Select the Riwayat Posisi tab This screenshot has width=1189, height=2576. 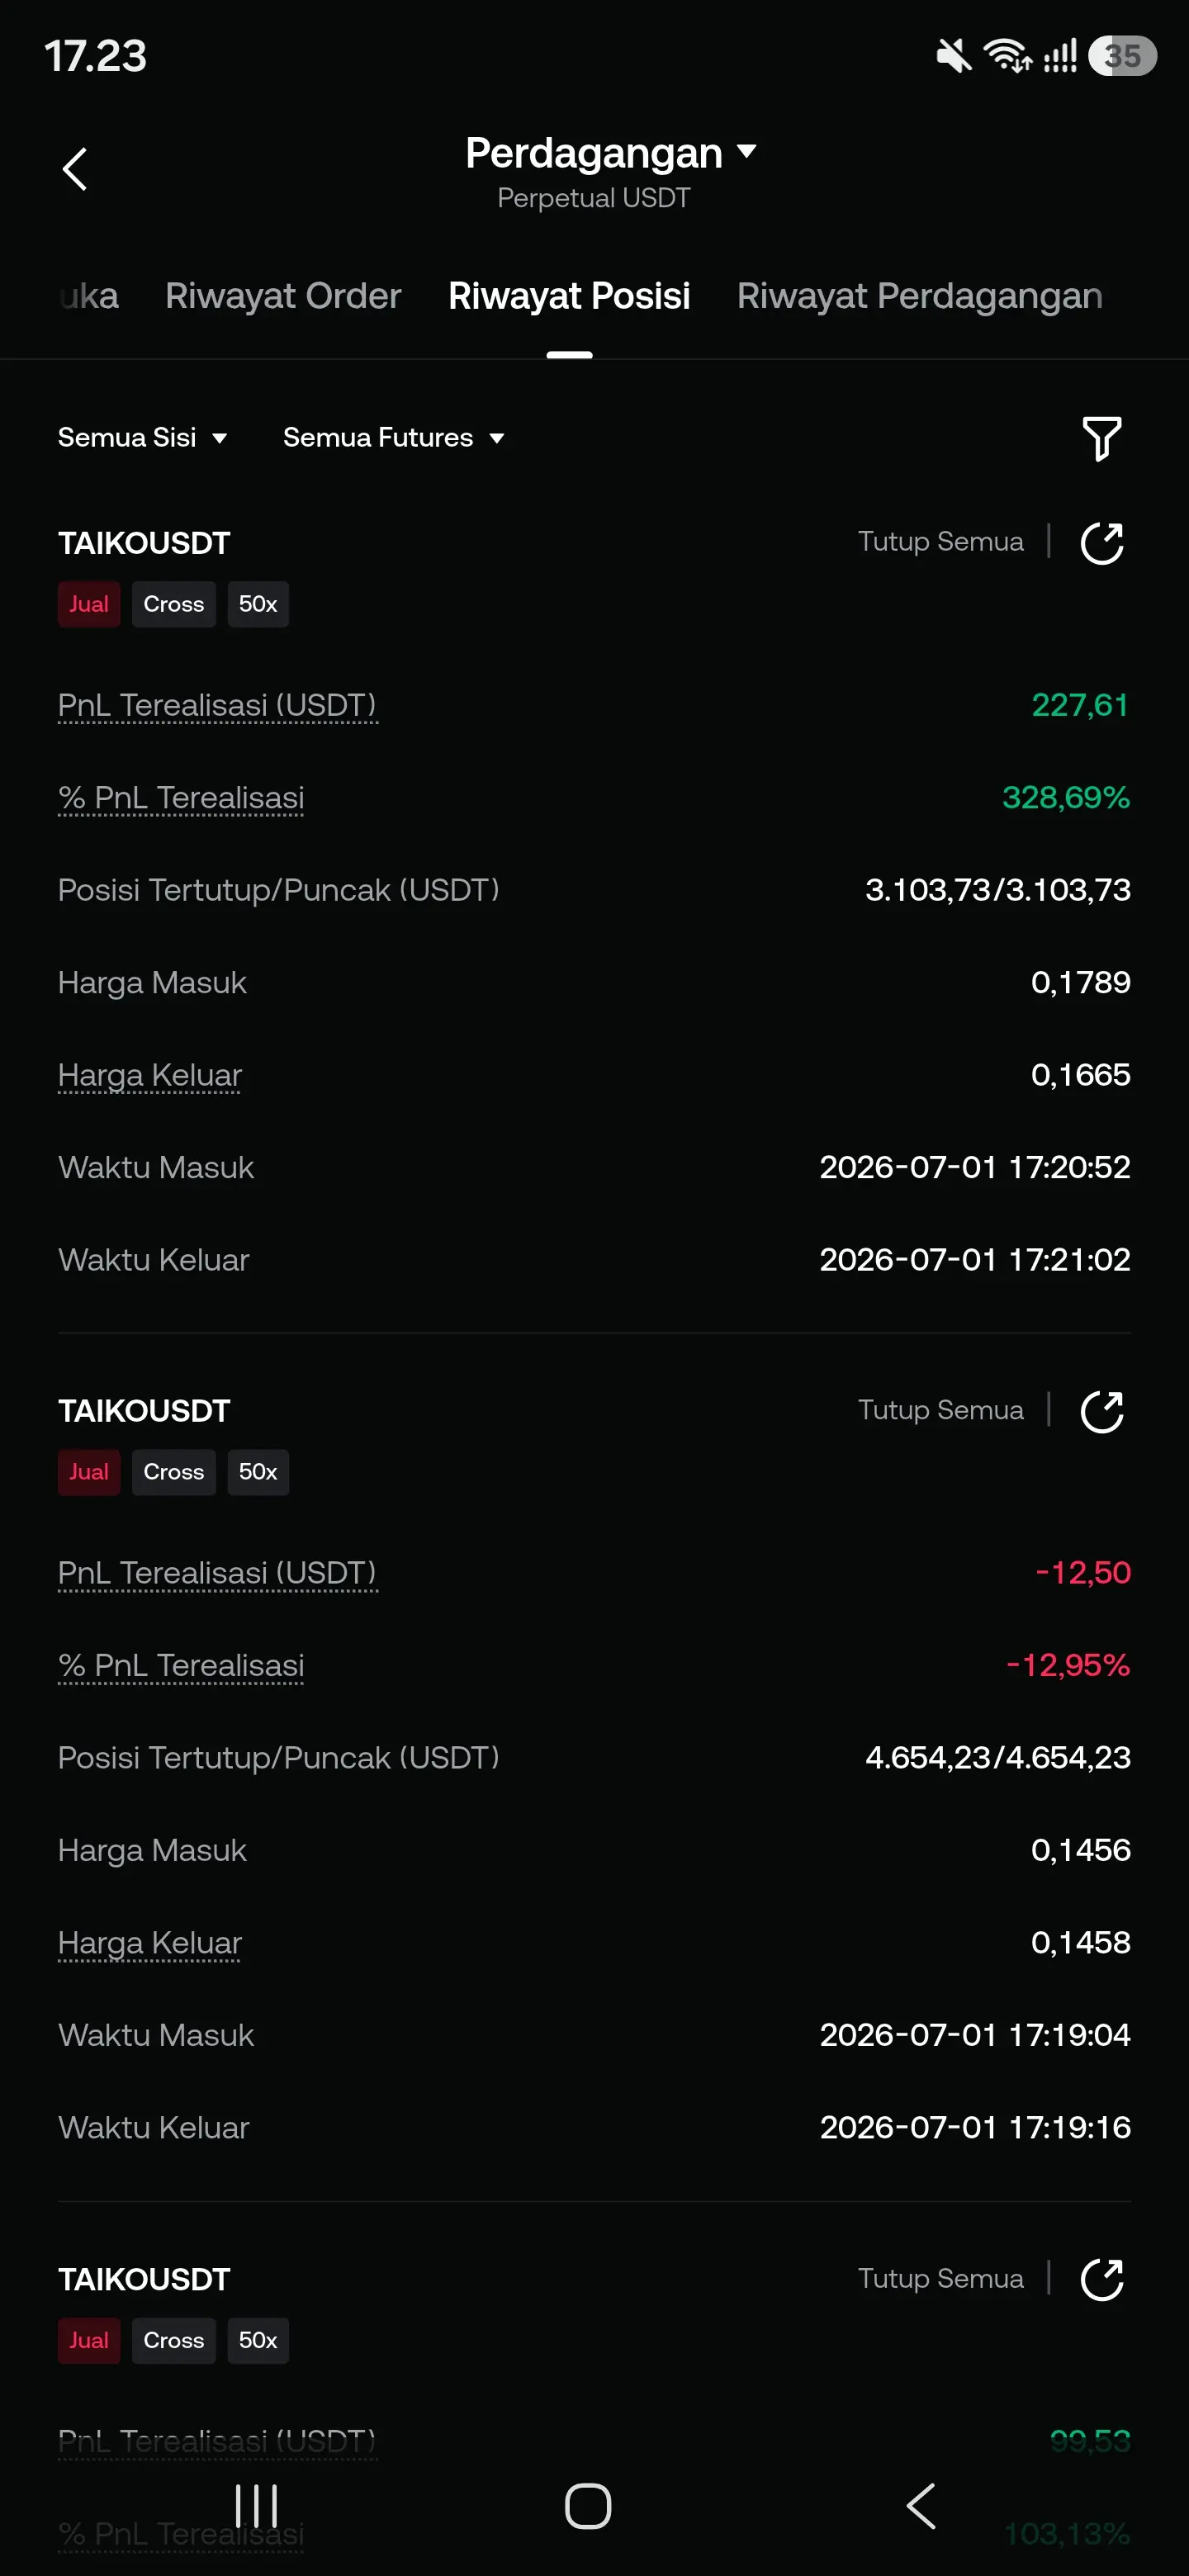tap(569, 296)
